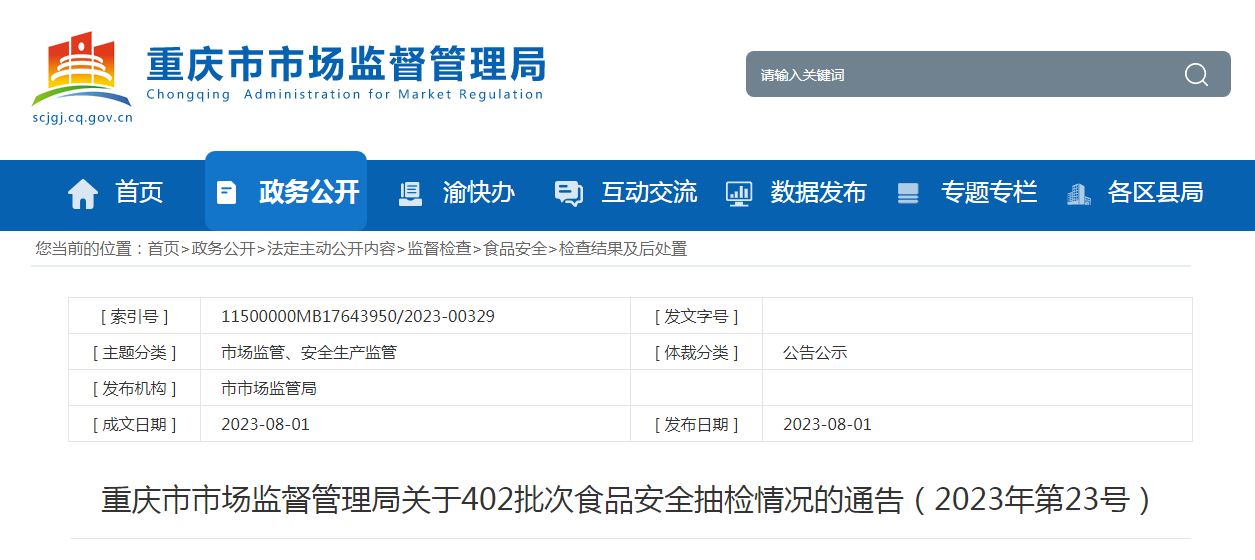The width and height of the screenshot is (1255, 560).
Task: Click the article title about 402批次食品安全抽检
Action: click(x=628, y=499)
